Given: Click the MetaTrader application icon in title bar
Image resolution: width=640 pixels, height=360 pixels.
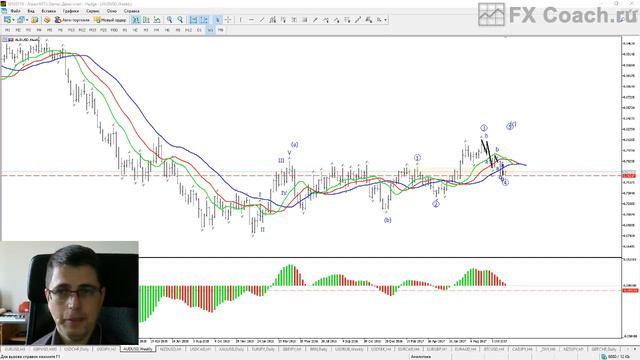Looking at the screenshot, I should click(4, 4).
